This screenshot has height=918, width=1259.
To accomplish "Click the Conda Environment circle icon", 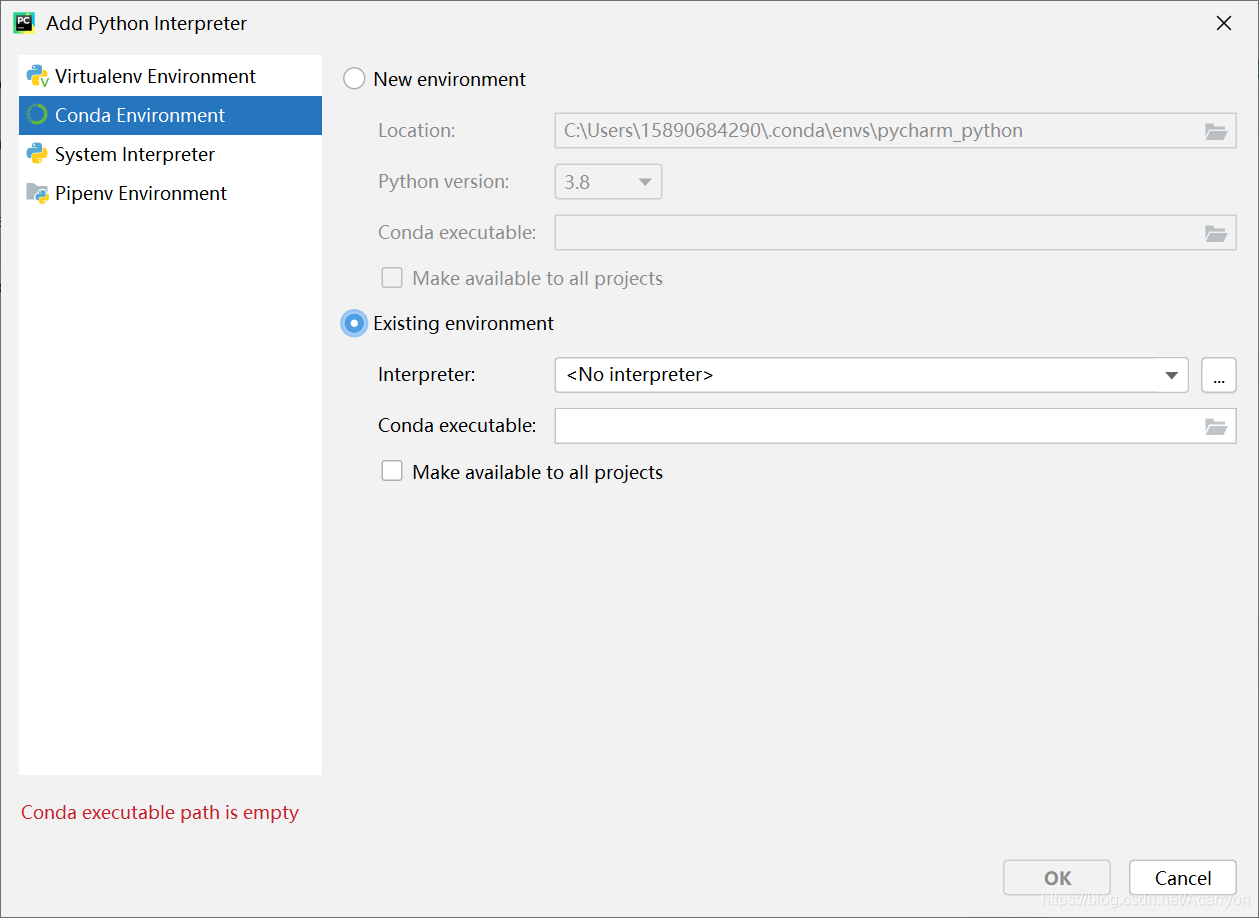I will [37, 115].
